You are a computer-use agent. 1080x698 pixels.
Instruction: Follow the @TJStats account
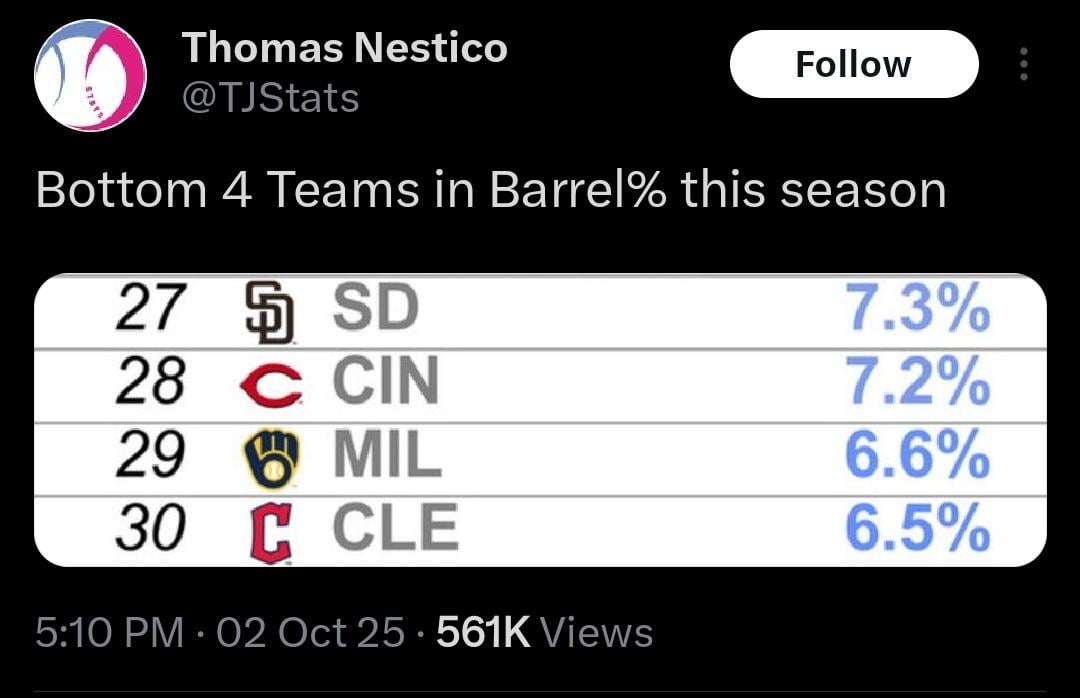[x=854, y=63]
